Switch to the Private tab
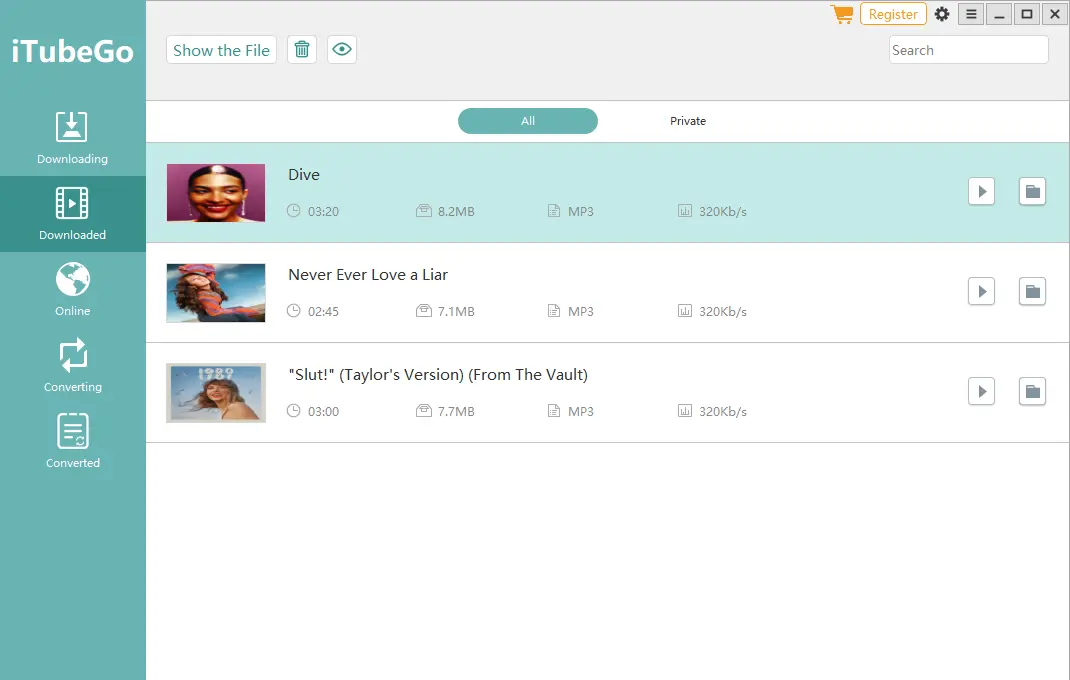Image resolution: width=1070 pixels, height=680 pixels. point(688,120)
